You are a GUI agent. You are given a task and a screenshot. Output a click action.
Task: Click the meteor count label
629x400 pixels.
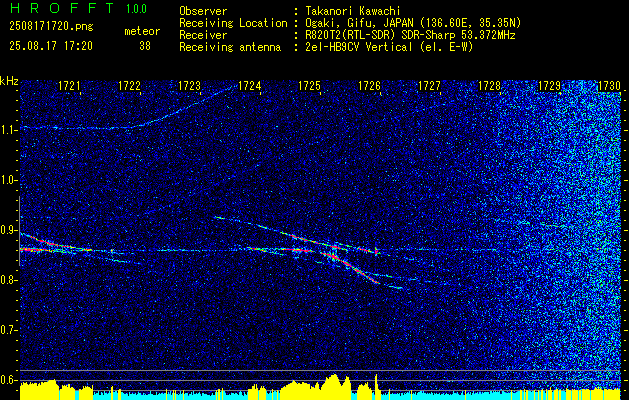pos(142,31)
